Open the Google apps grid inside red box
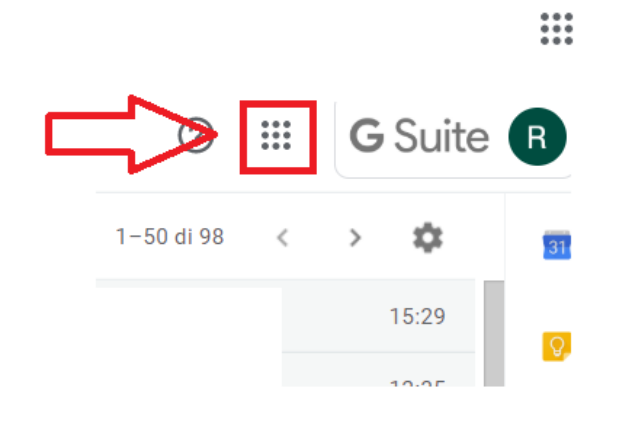Viewport: 635px width, 427px height. point(276,135)
